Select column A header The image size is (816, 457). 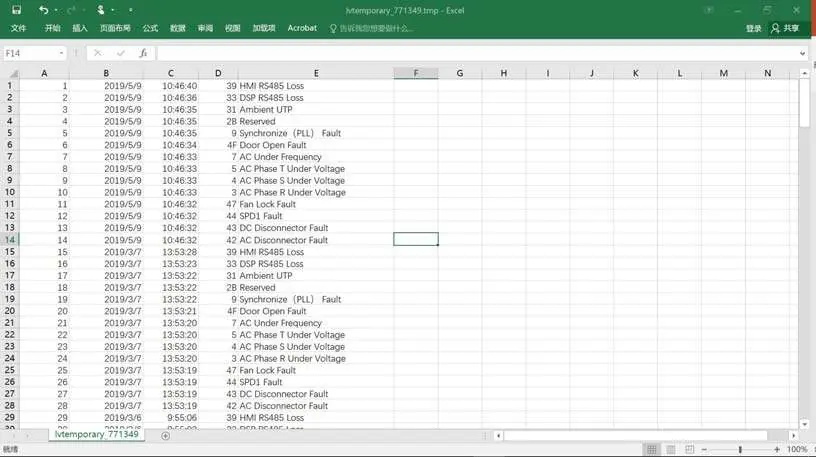[44, 73]
